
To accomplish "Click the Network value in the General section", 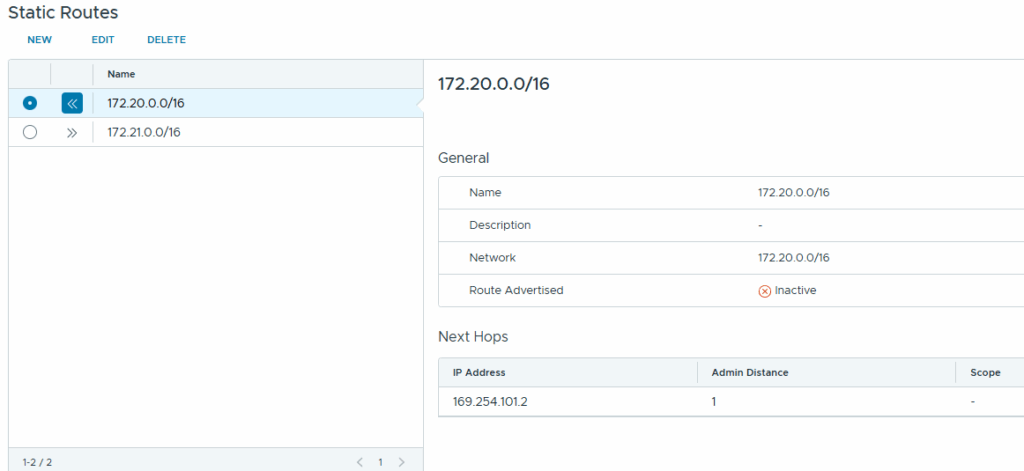I will [x=794, y=258].
